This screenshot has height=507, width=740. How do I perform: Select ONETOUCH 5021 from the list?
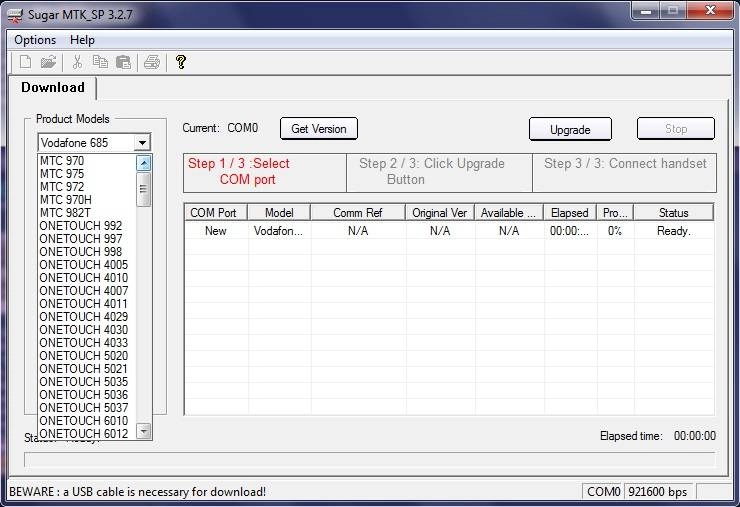click(x=87, y=368)
